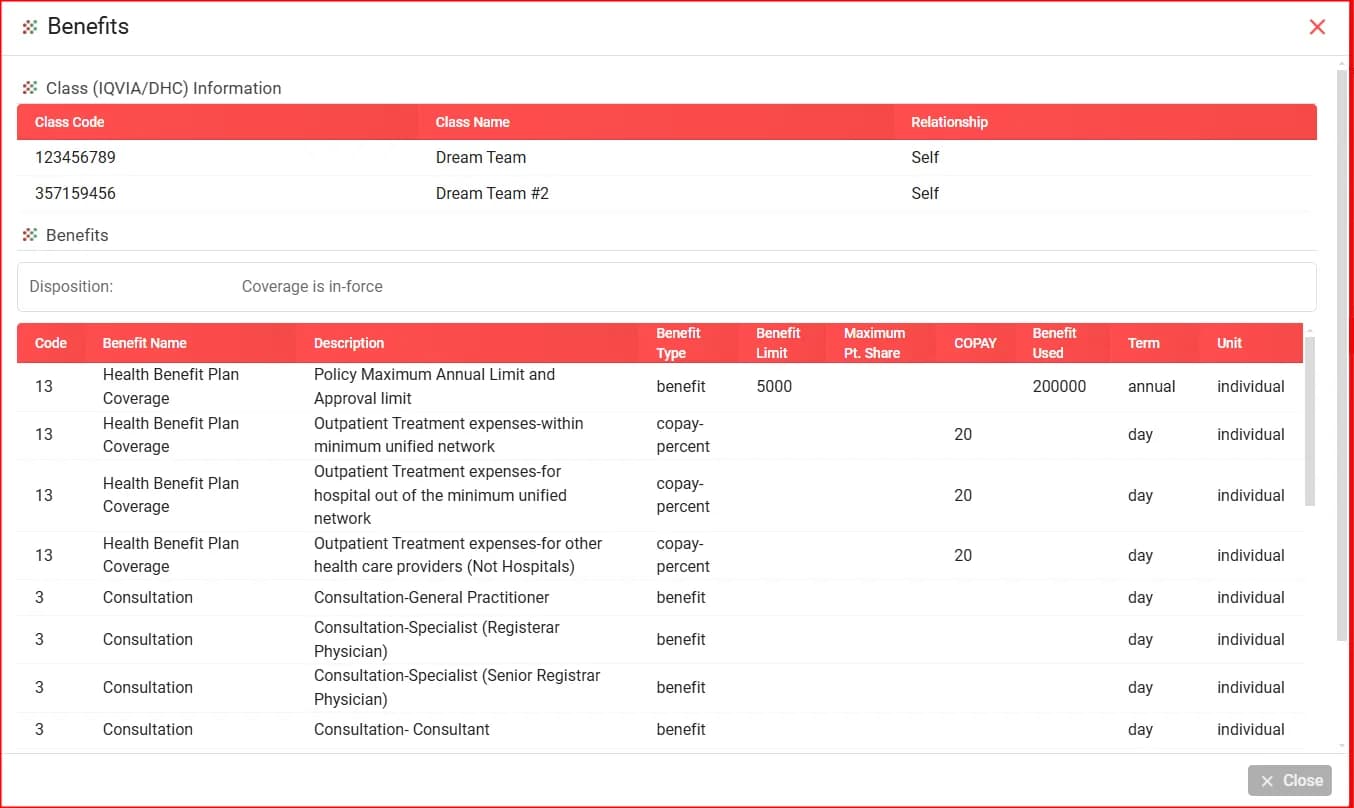This screenshot has width=1354, height=808.
Task: Select class code 123456789
Action: click(x=75, y=157)
